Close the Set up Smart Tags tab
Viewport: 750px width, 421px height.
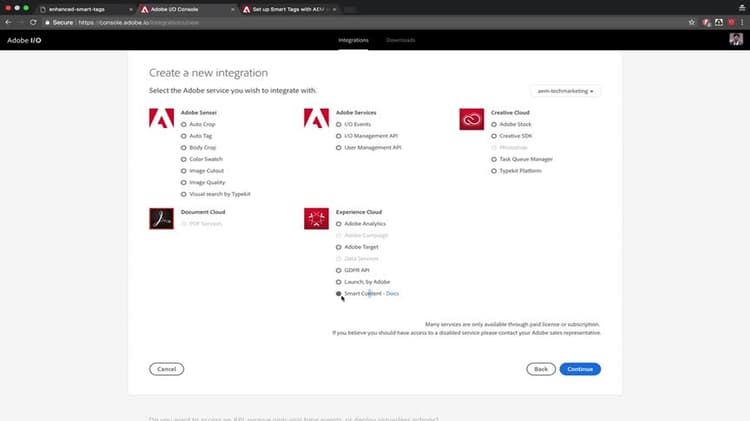click(334, 9)
